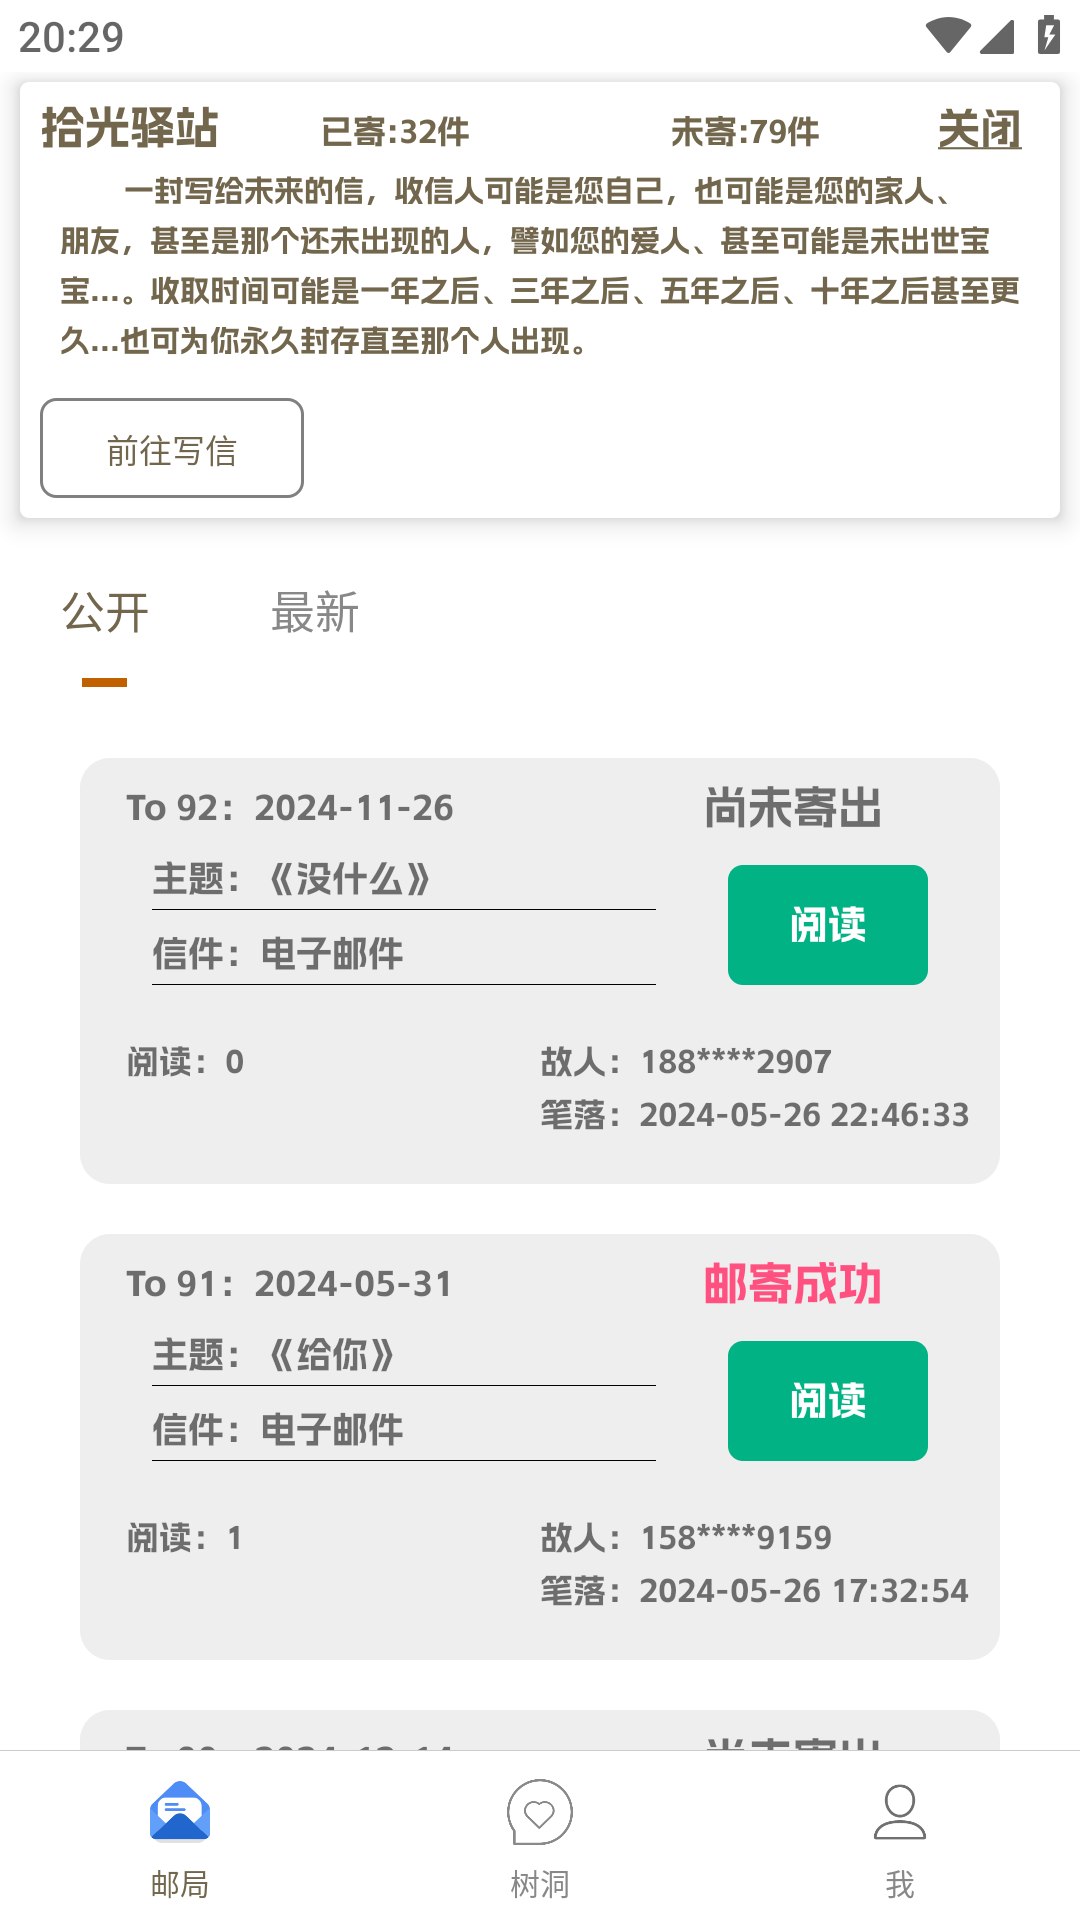Read the letter titled 《没什么》
This screenshot has width=1080, height=1920.
pos(827,925)
